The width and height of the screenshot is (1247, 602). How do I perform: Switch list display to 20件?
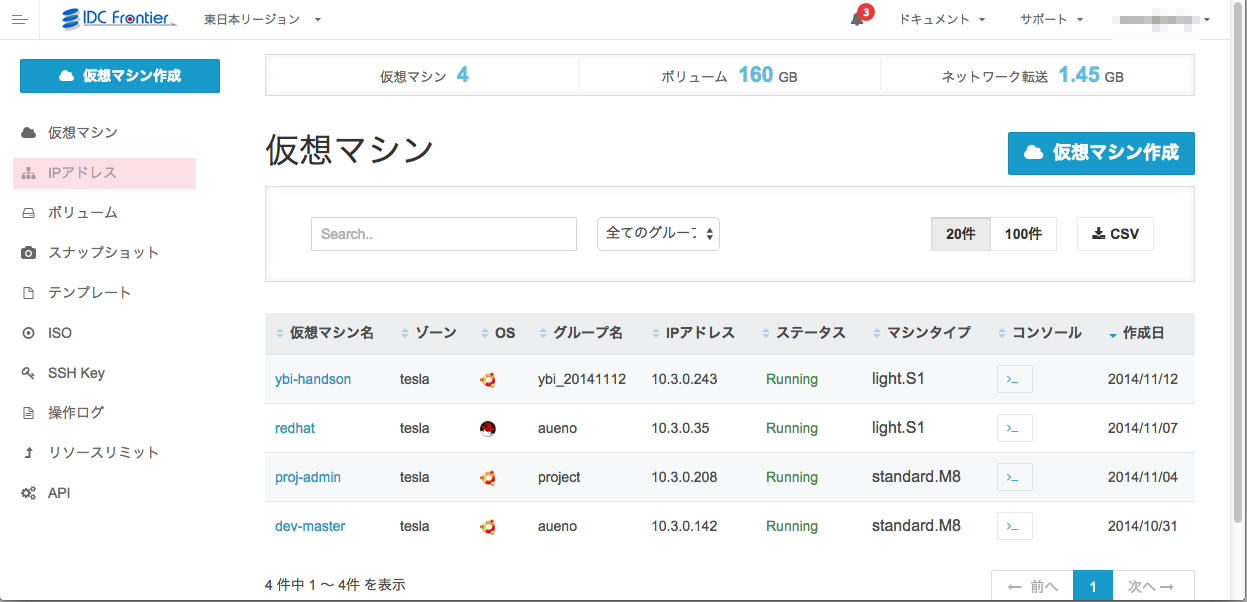pos(961,233)
